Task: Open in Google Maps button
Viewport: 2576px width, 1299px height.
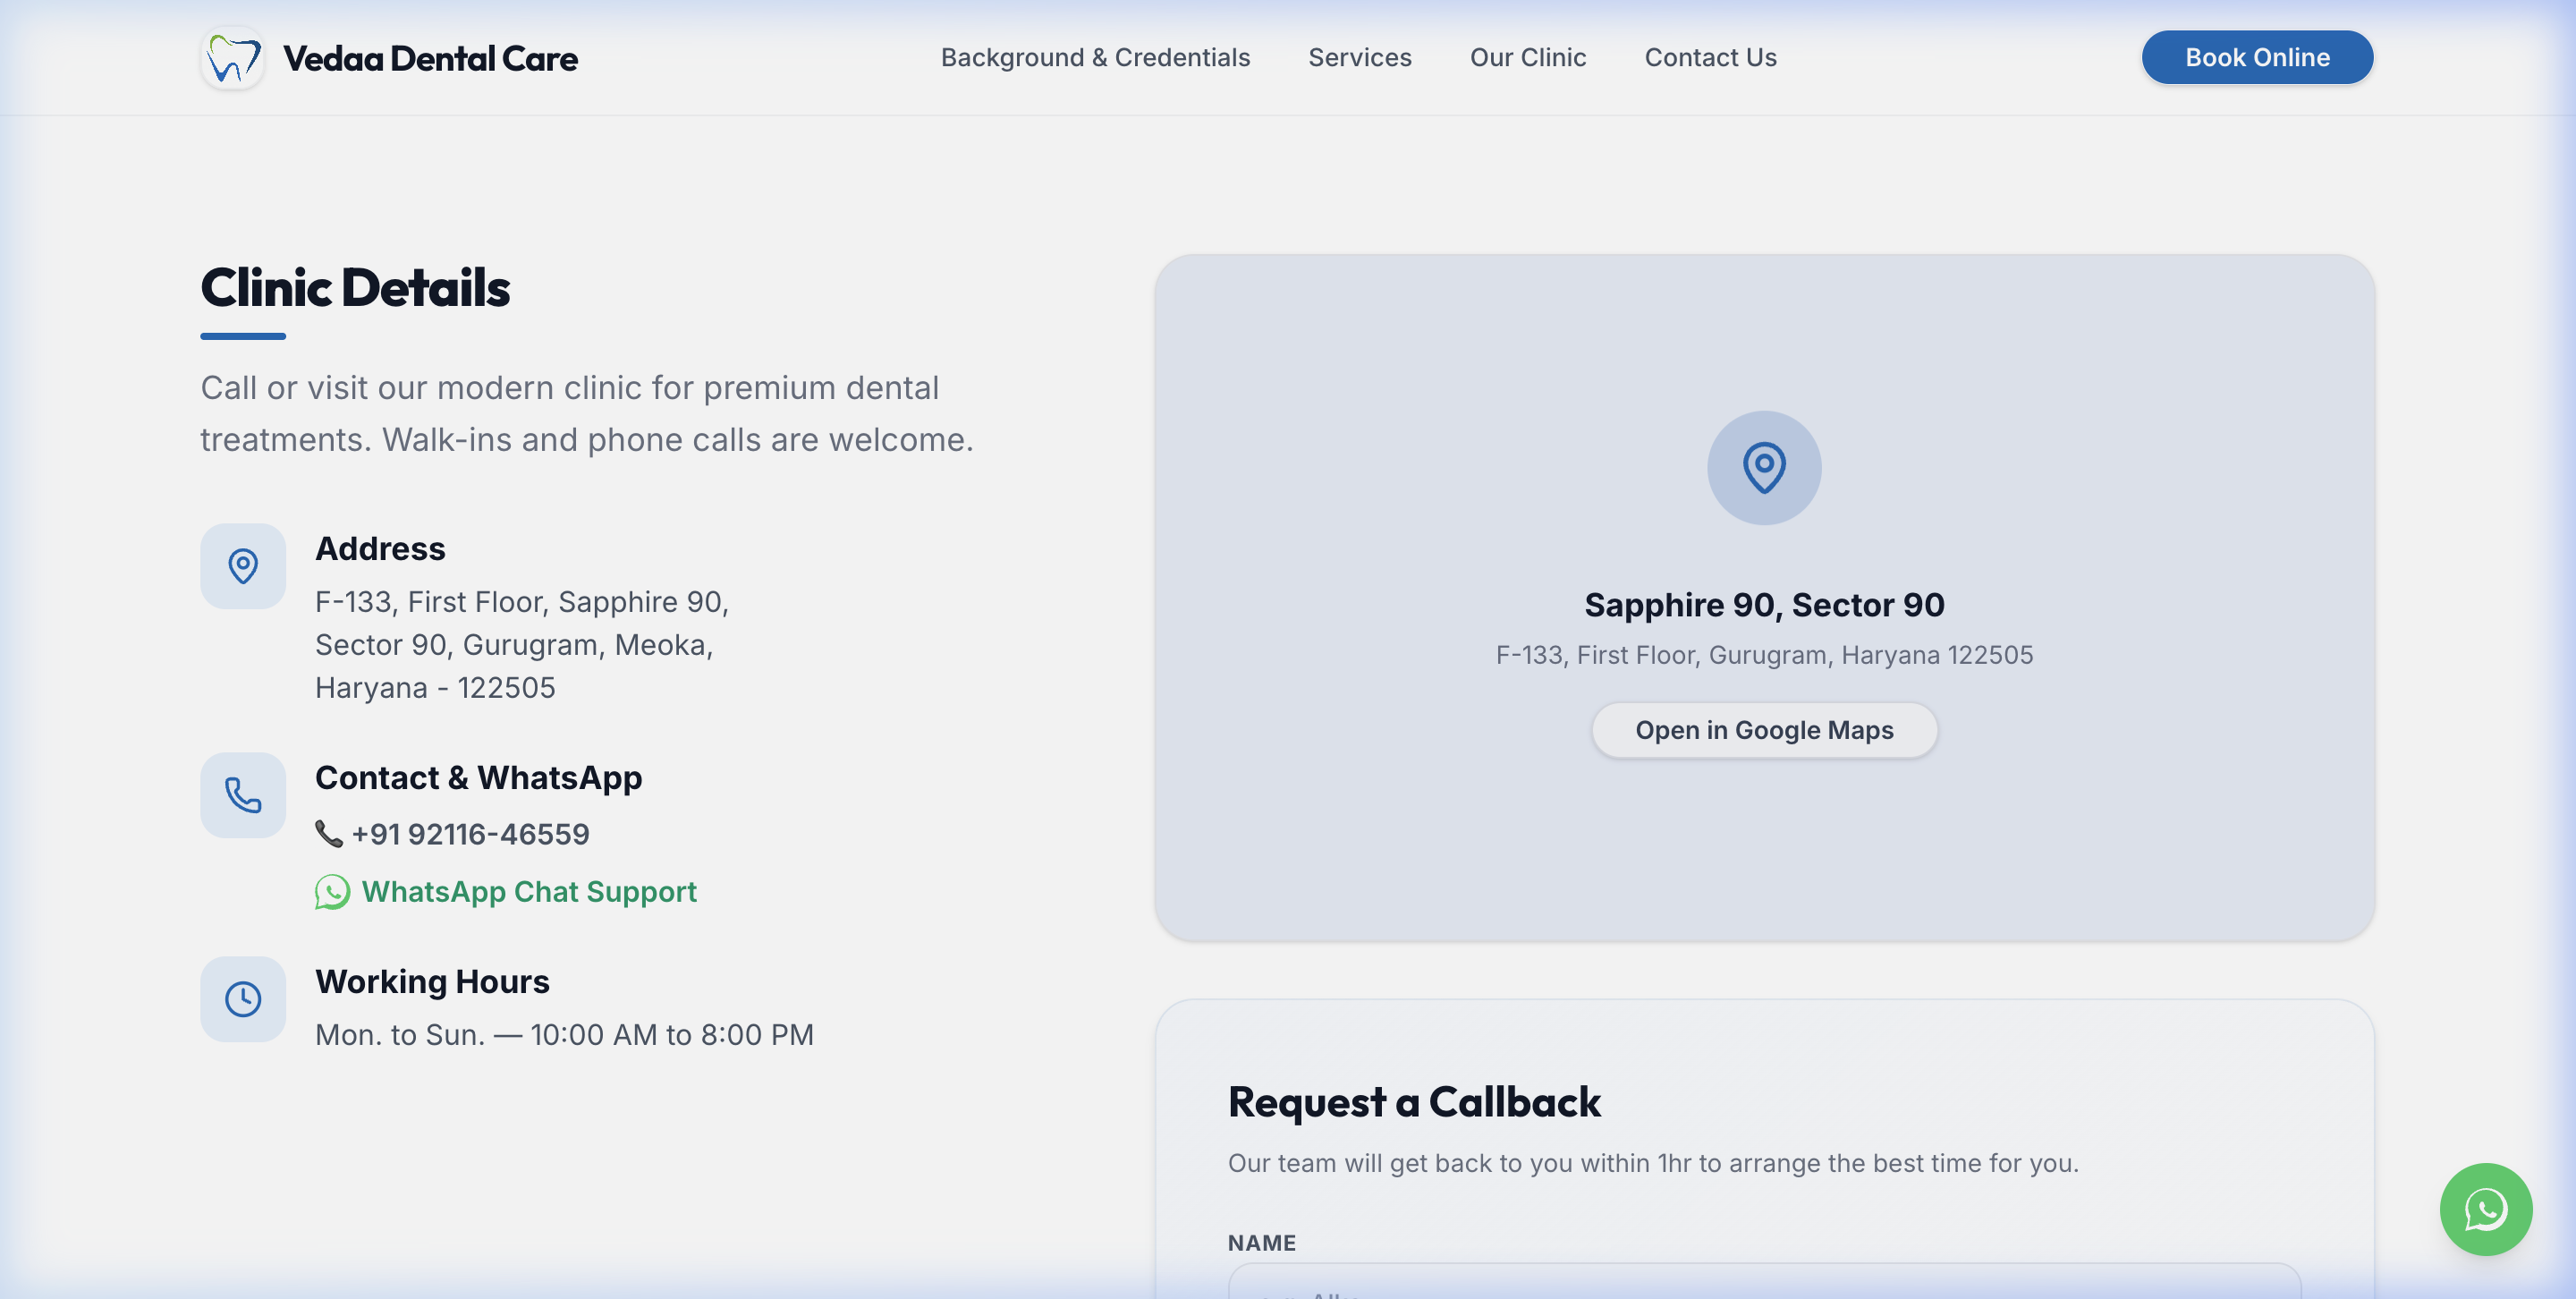Action: click(x=1764, y=731)
